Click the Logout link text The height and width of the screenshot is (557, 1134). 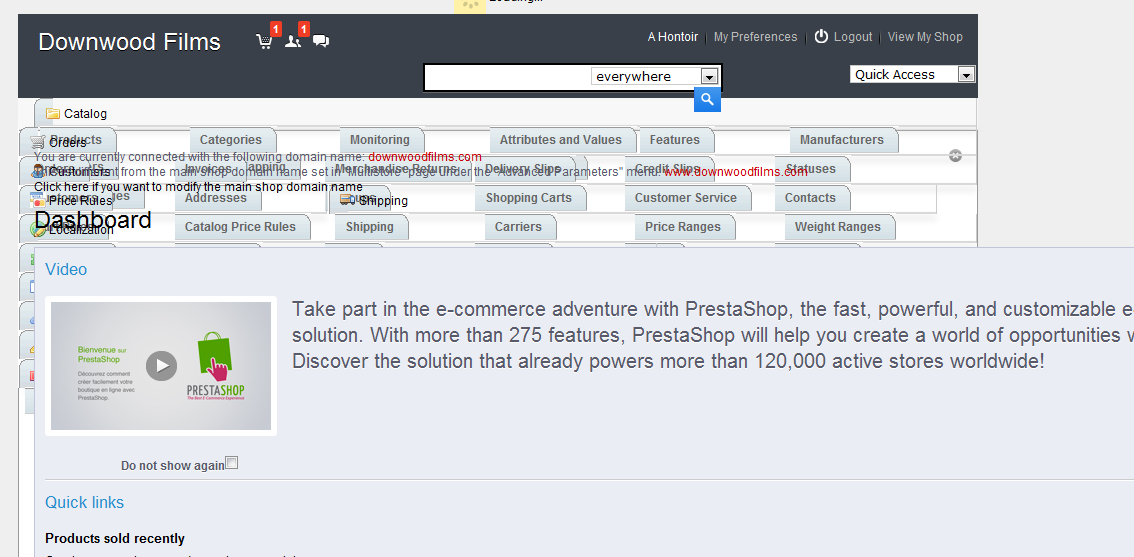(853, 37)
